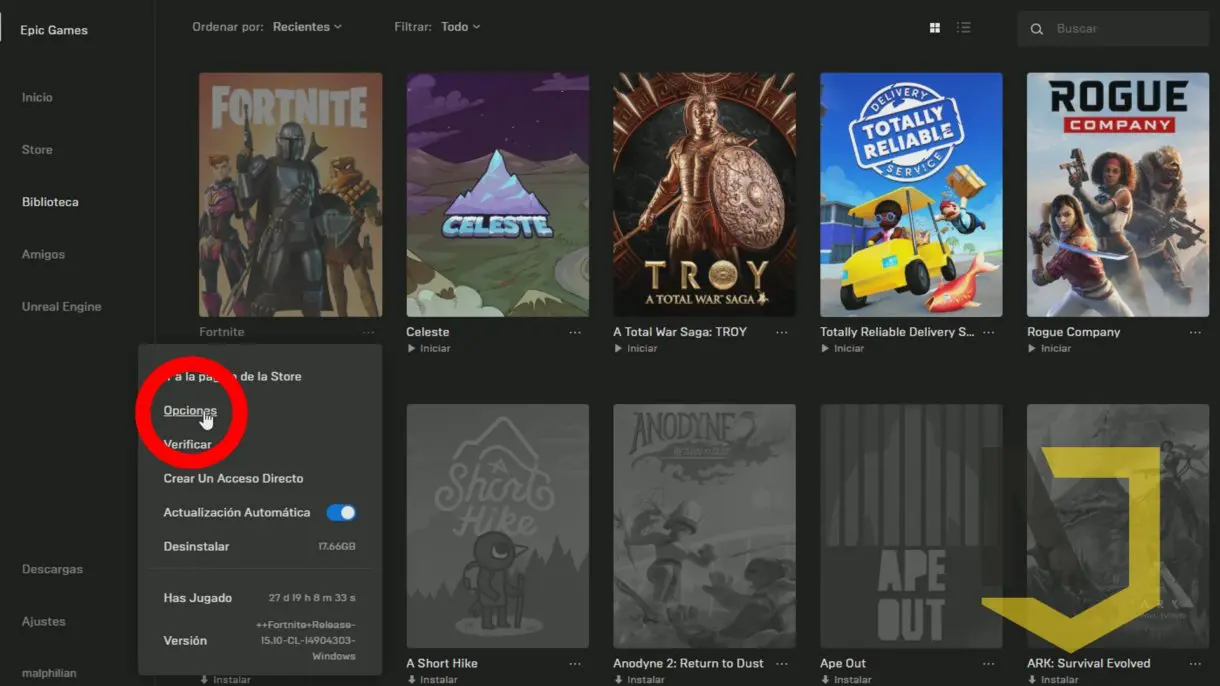Click the download icon under Anodyne 2
This screenshot has height=686, width=1220.
tap(618, 680)
